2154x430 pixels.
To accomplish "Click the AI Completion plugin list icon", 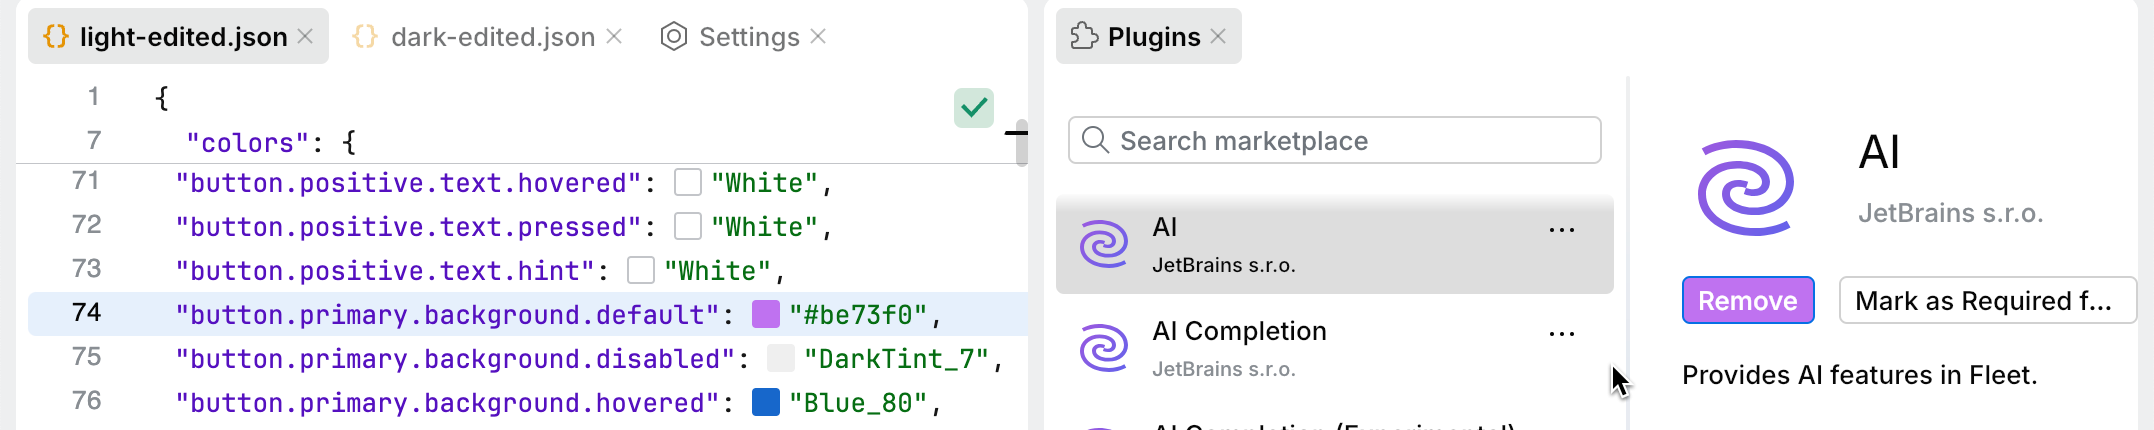I will coord(1104,348).
